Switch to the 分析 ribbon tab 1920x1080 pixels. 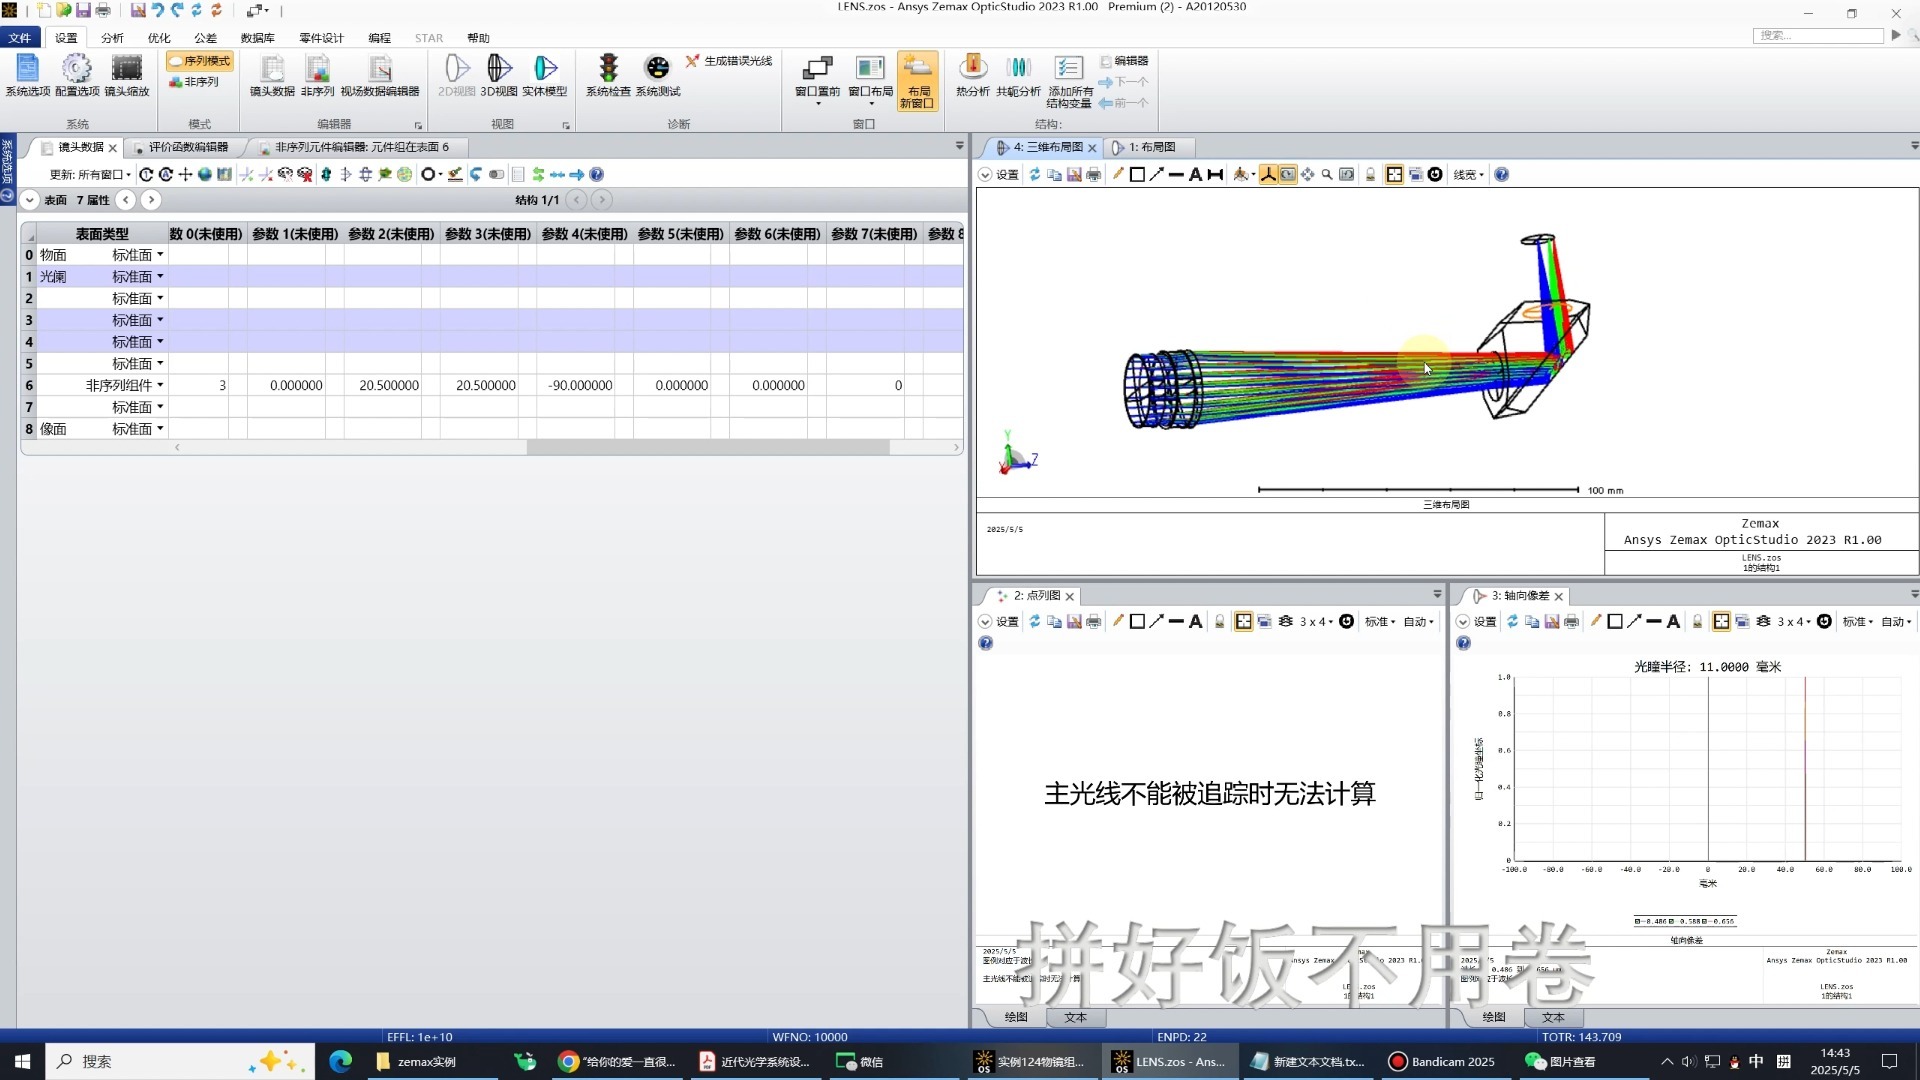pos(111,38)
